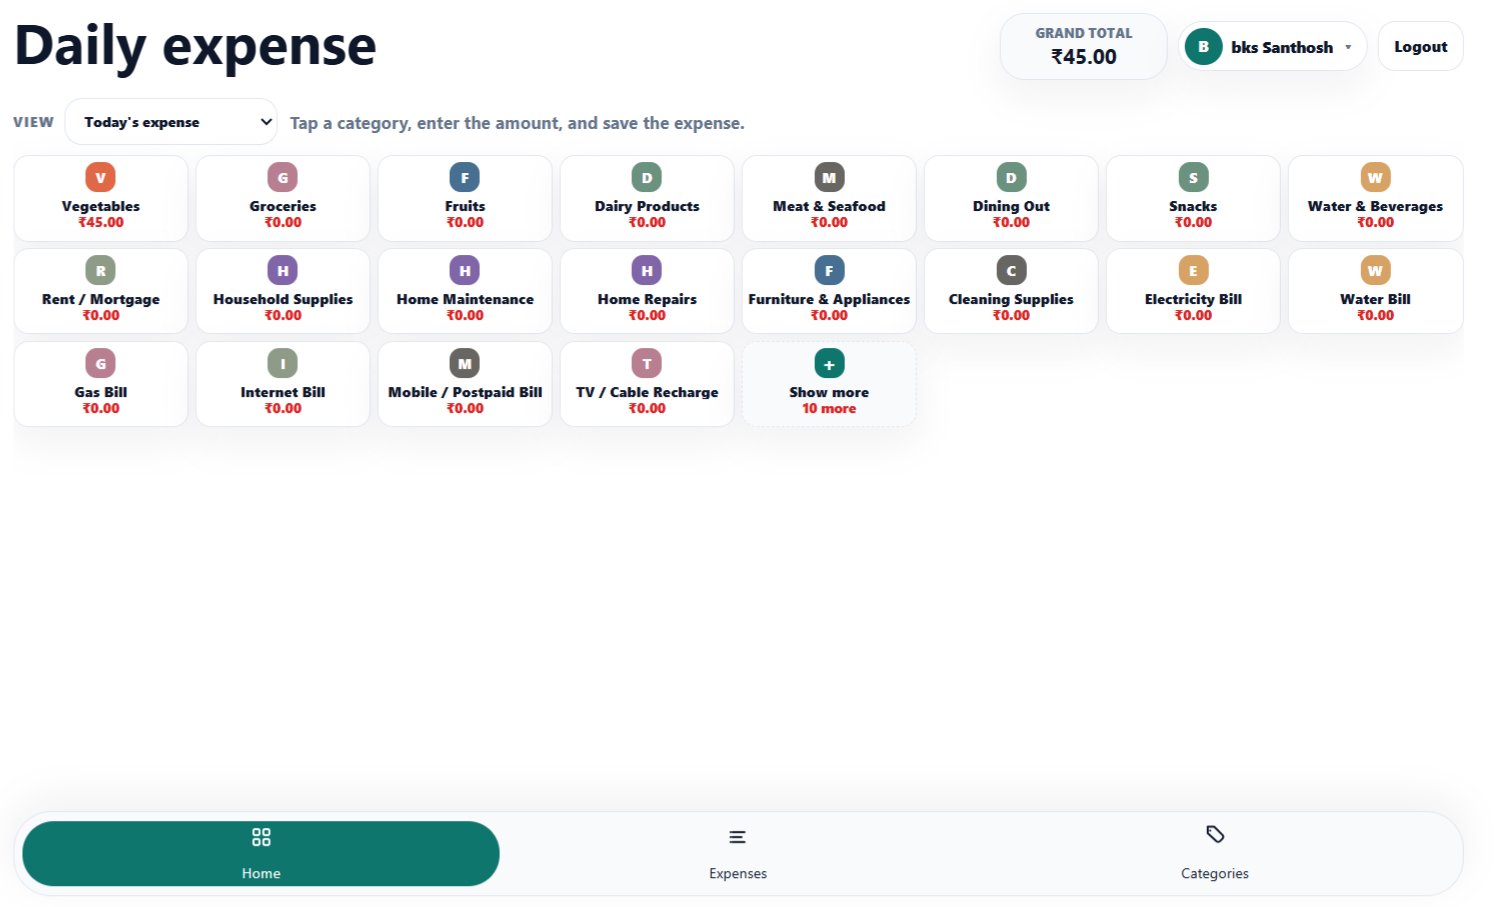Click the Groceries label text

282,206
